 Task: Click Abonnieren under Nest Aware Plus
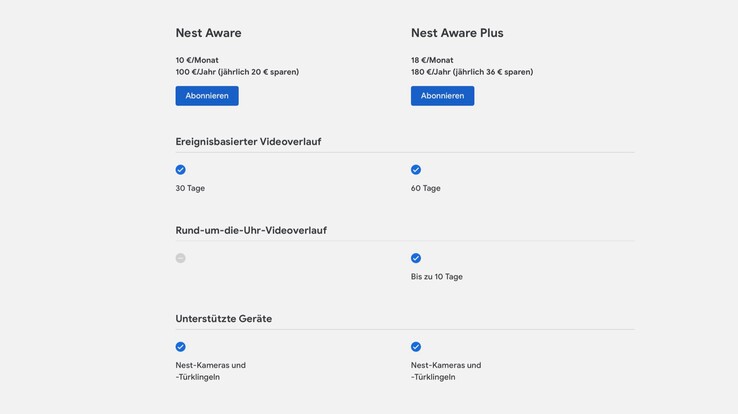(442, 96)
